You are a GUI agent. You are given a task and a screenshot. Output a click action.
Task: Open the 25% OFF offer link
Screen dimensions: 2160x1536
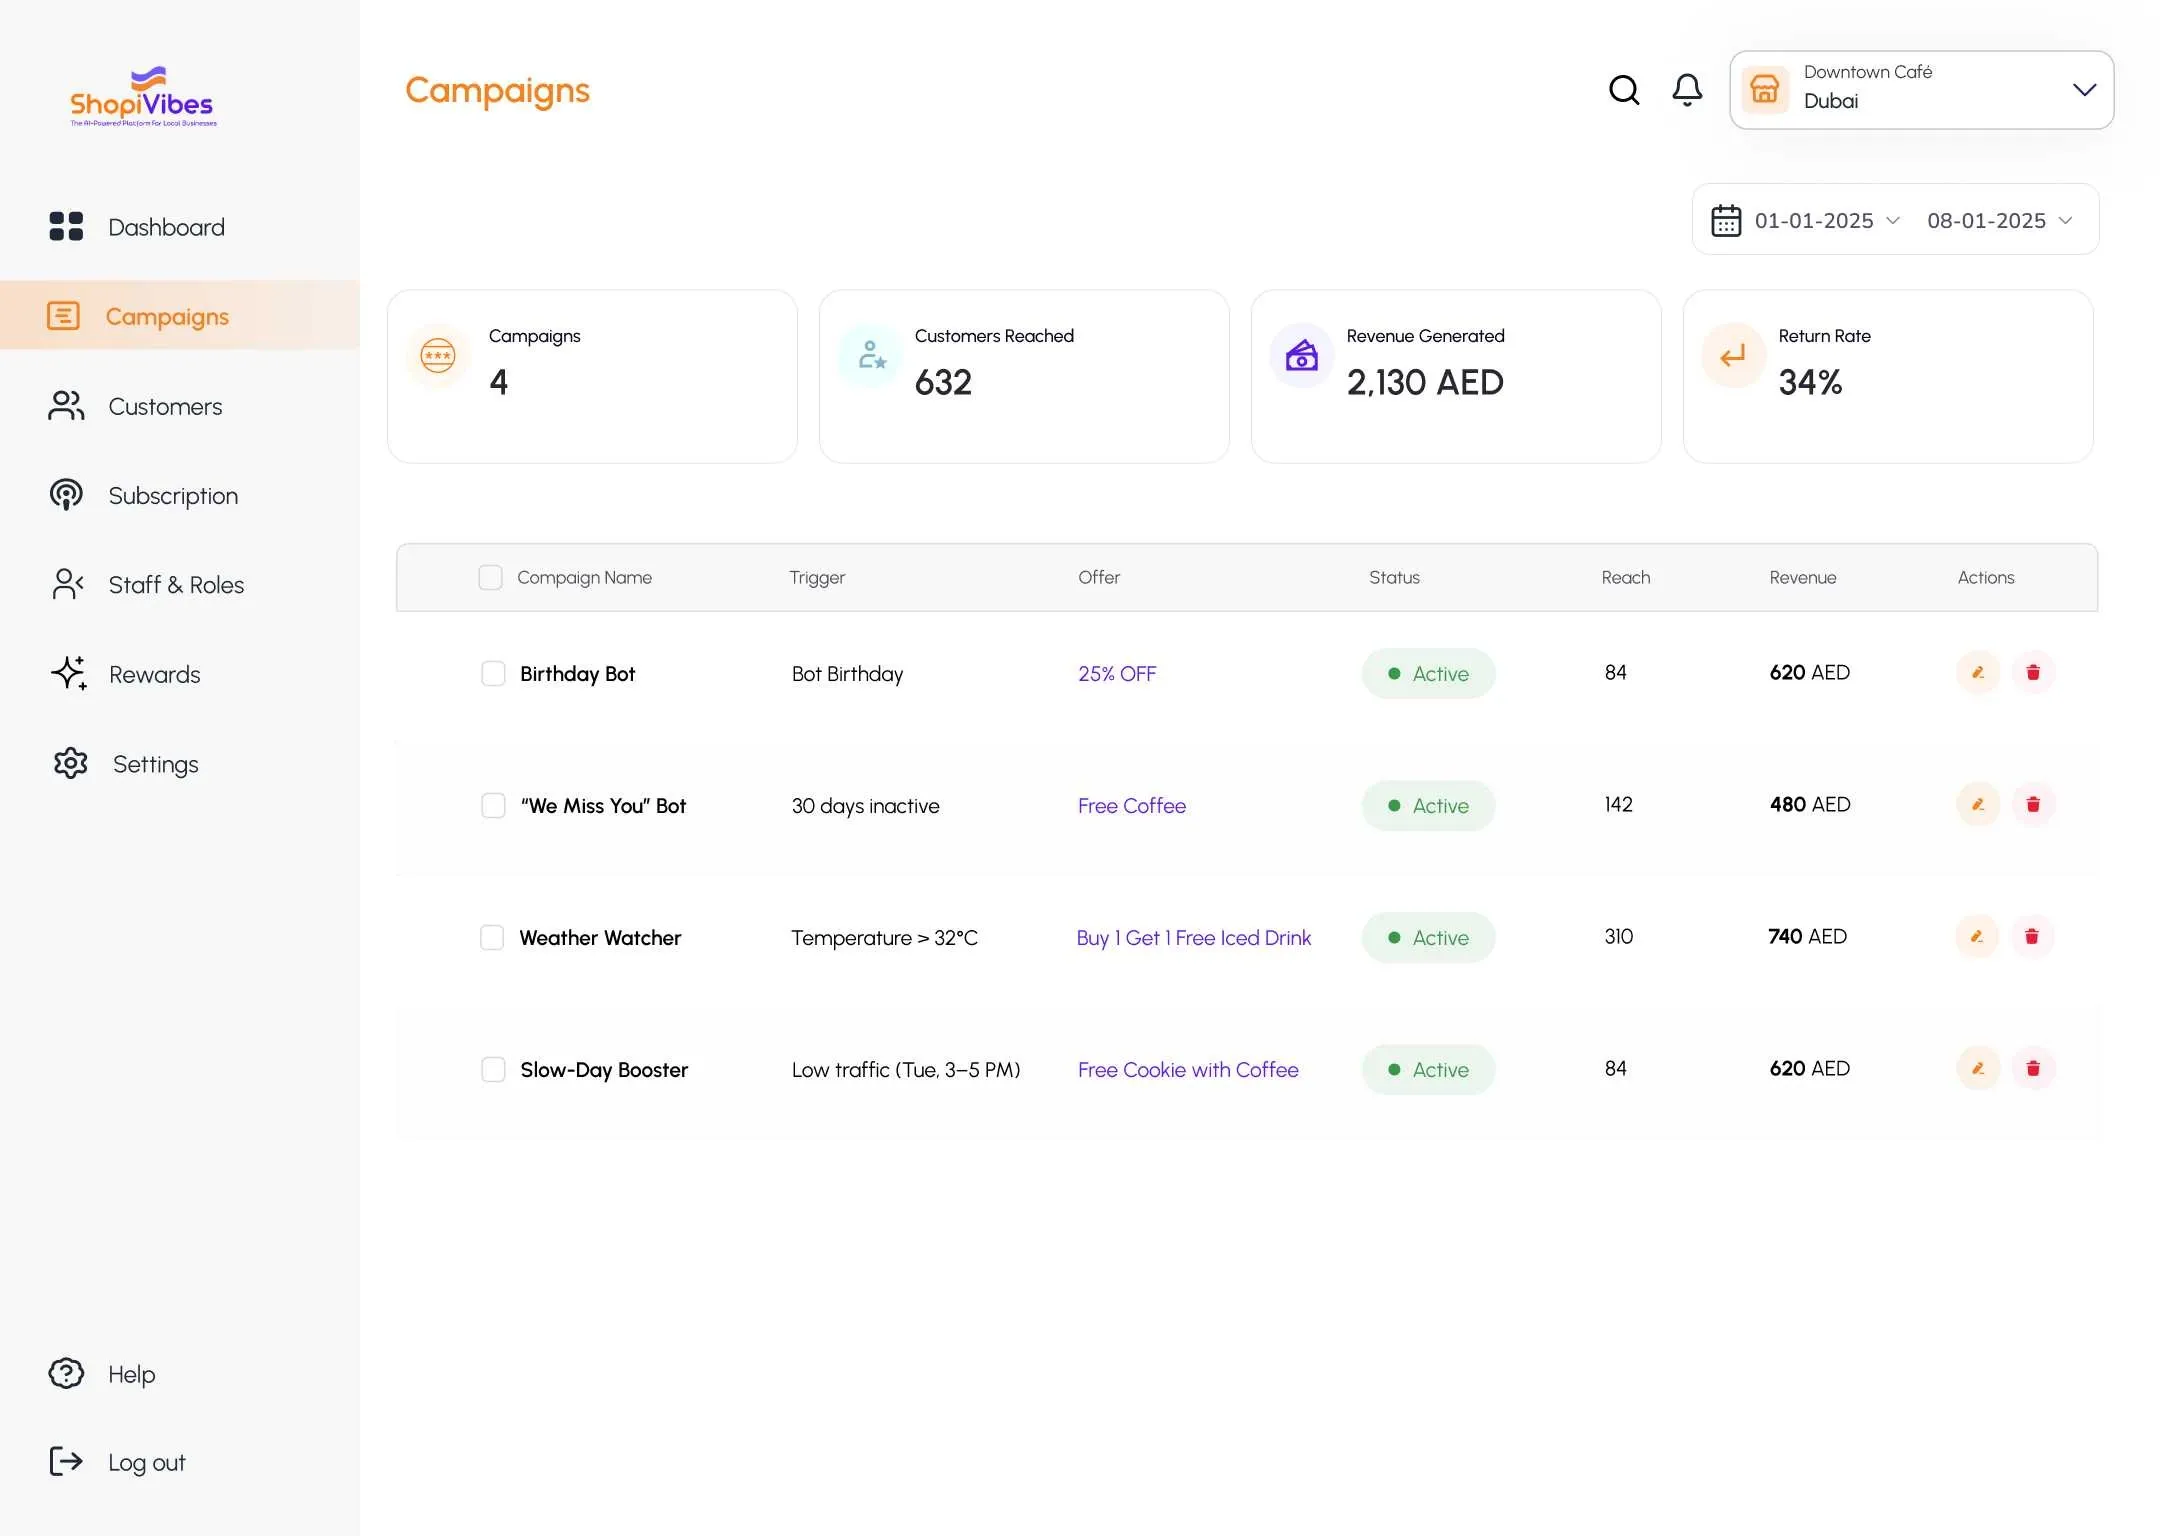(x=1117, y=673)
